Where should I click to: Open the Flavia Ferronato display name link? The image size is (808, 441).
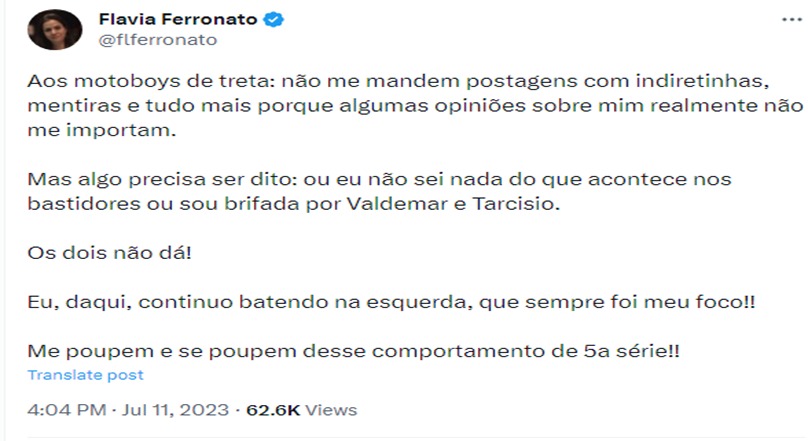(x=178, y=19)
